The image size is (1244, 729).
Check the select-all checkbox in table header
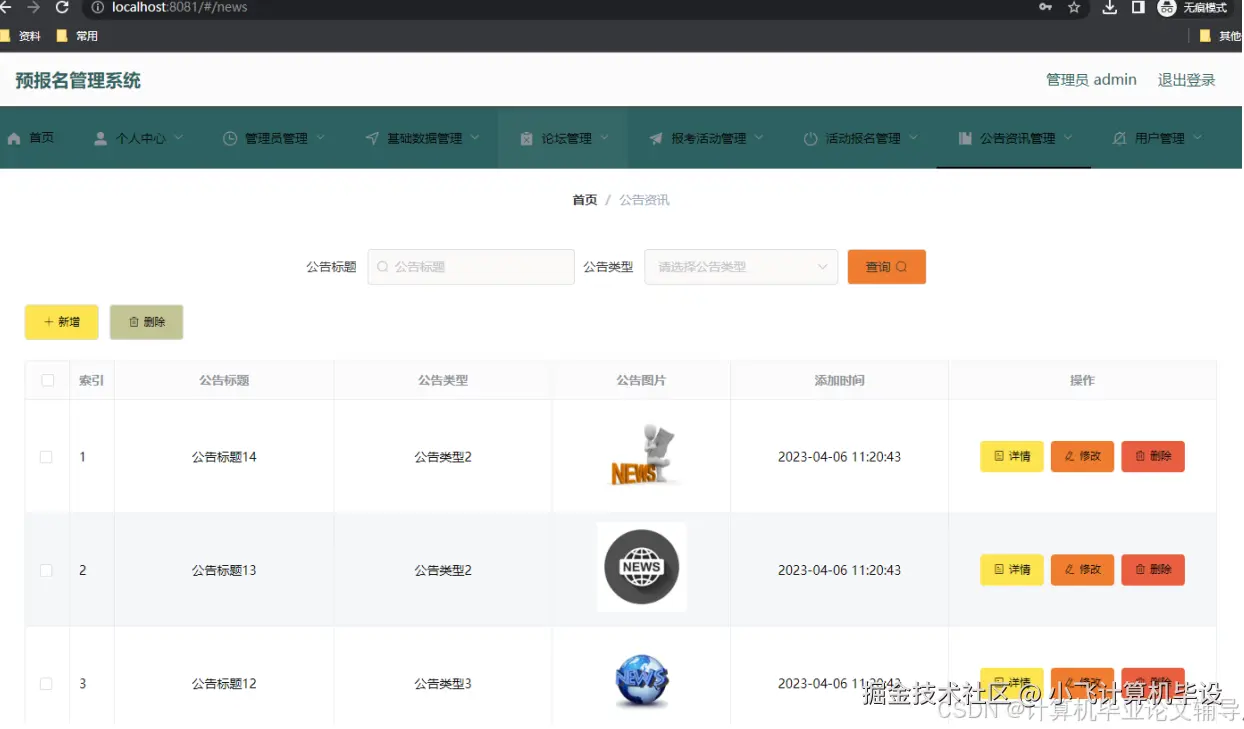click(46, 380)
